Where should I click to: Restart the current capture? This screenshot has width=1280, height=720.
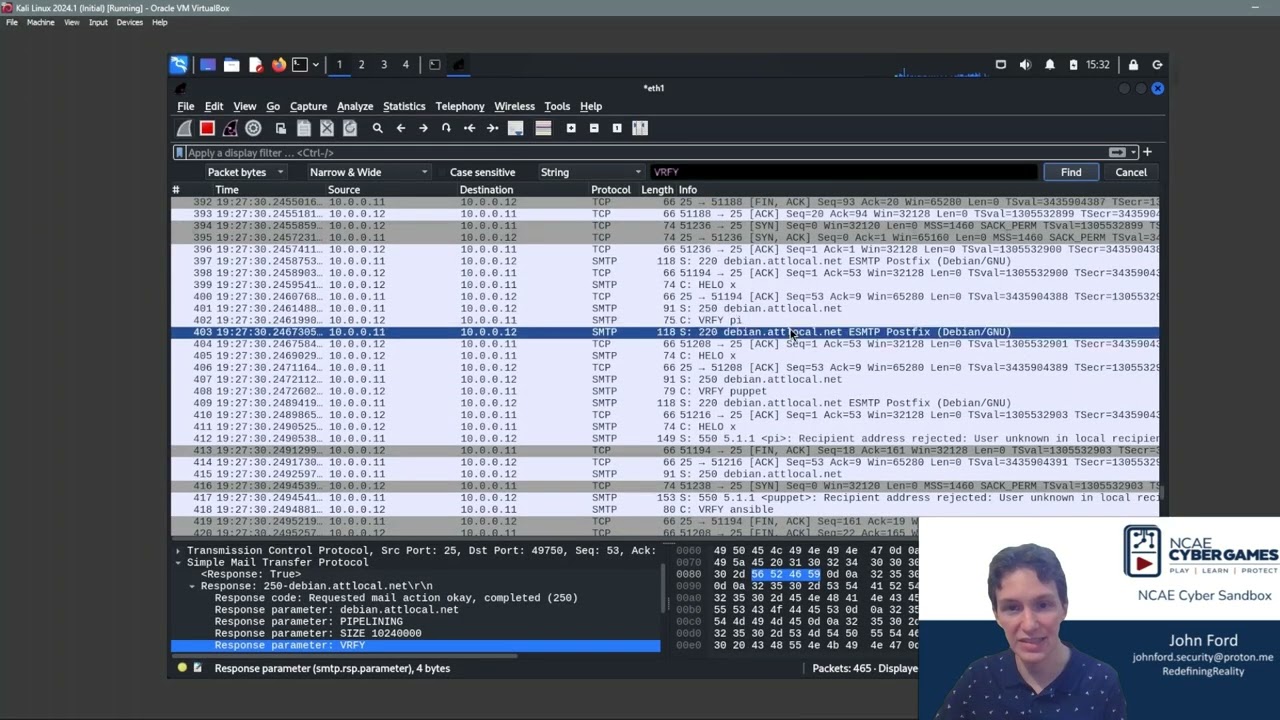point(230,128)
